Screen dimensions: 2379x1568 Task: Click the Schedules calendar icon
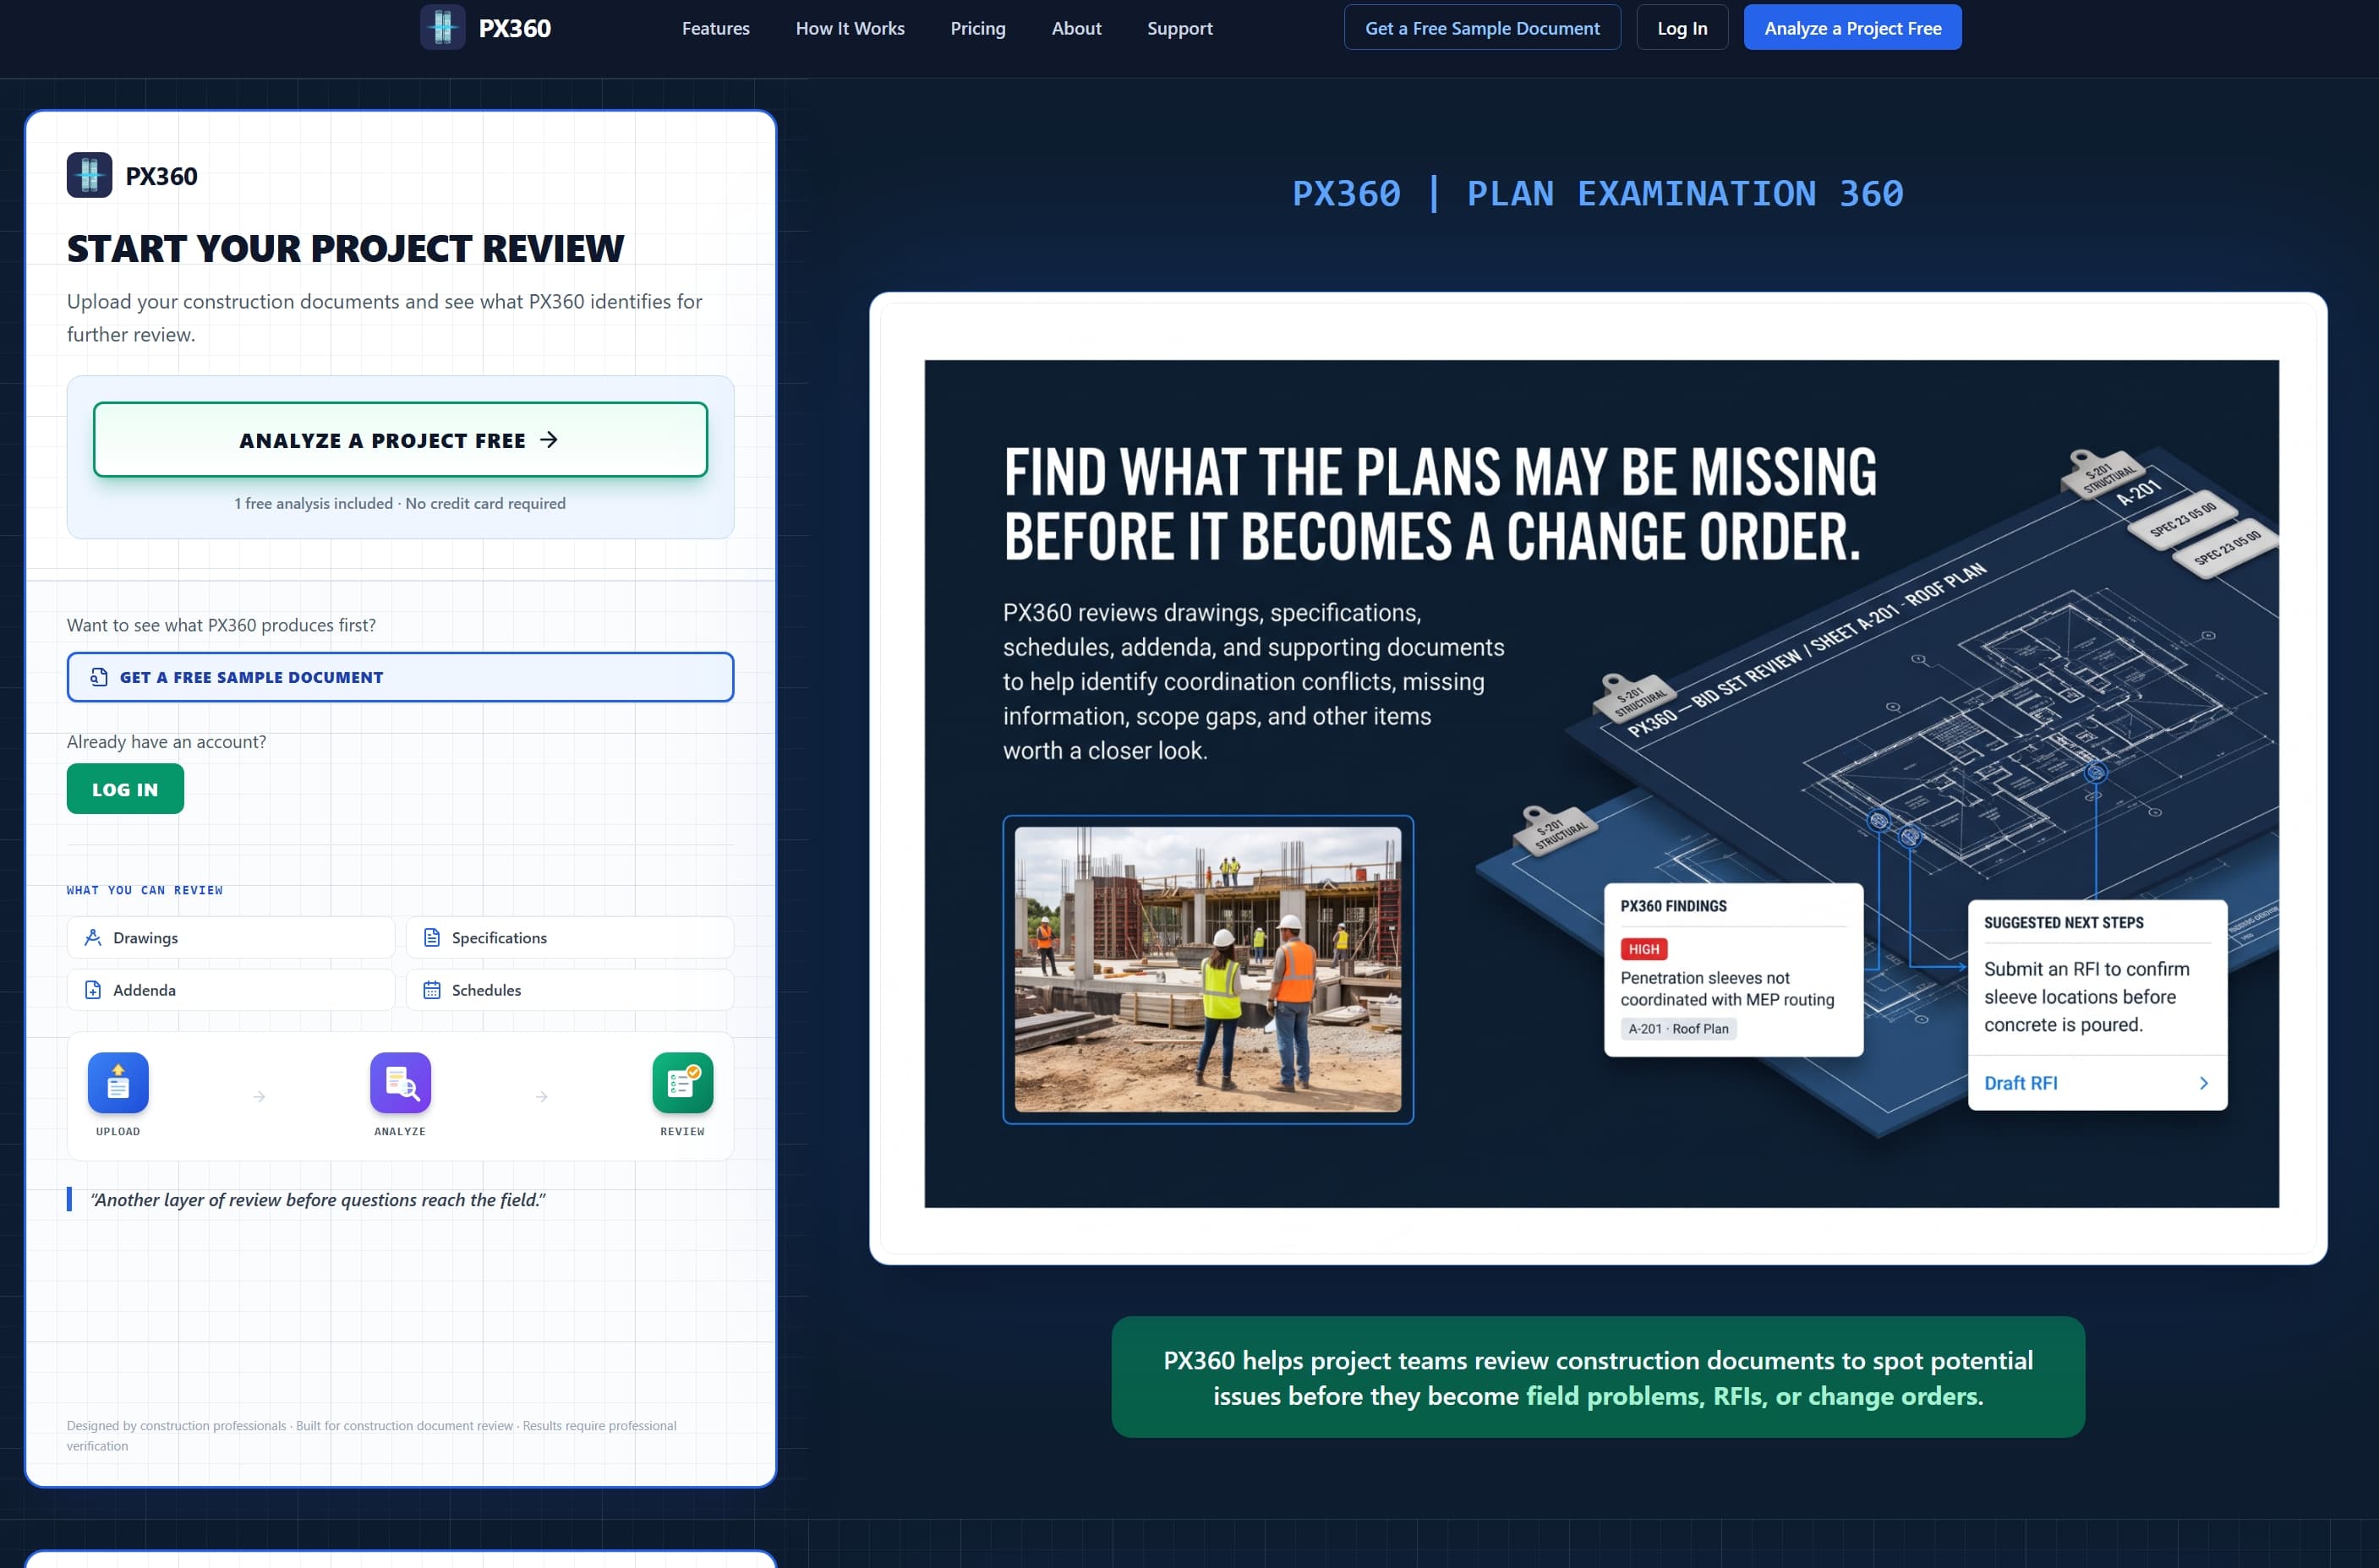[x=432, y=990]
